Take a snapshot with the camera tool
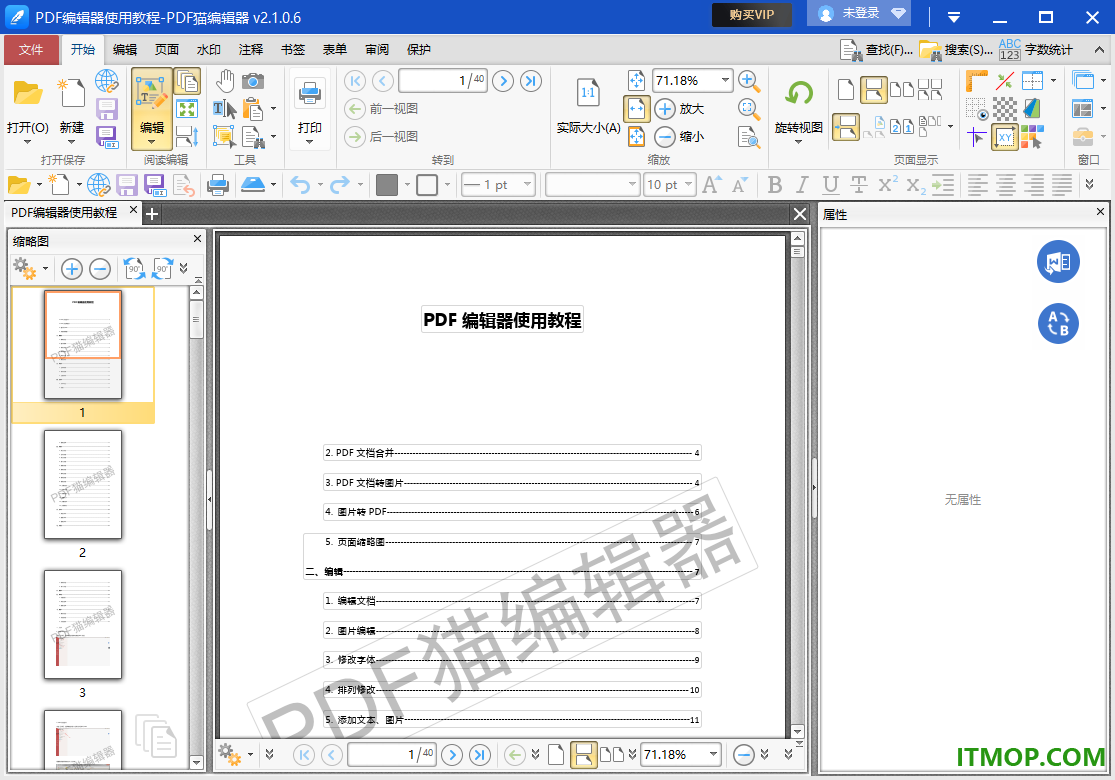Screen dimensions: 1115x780 click(252, 81)
